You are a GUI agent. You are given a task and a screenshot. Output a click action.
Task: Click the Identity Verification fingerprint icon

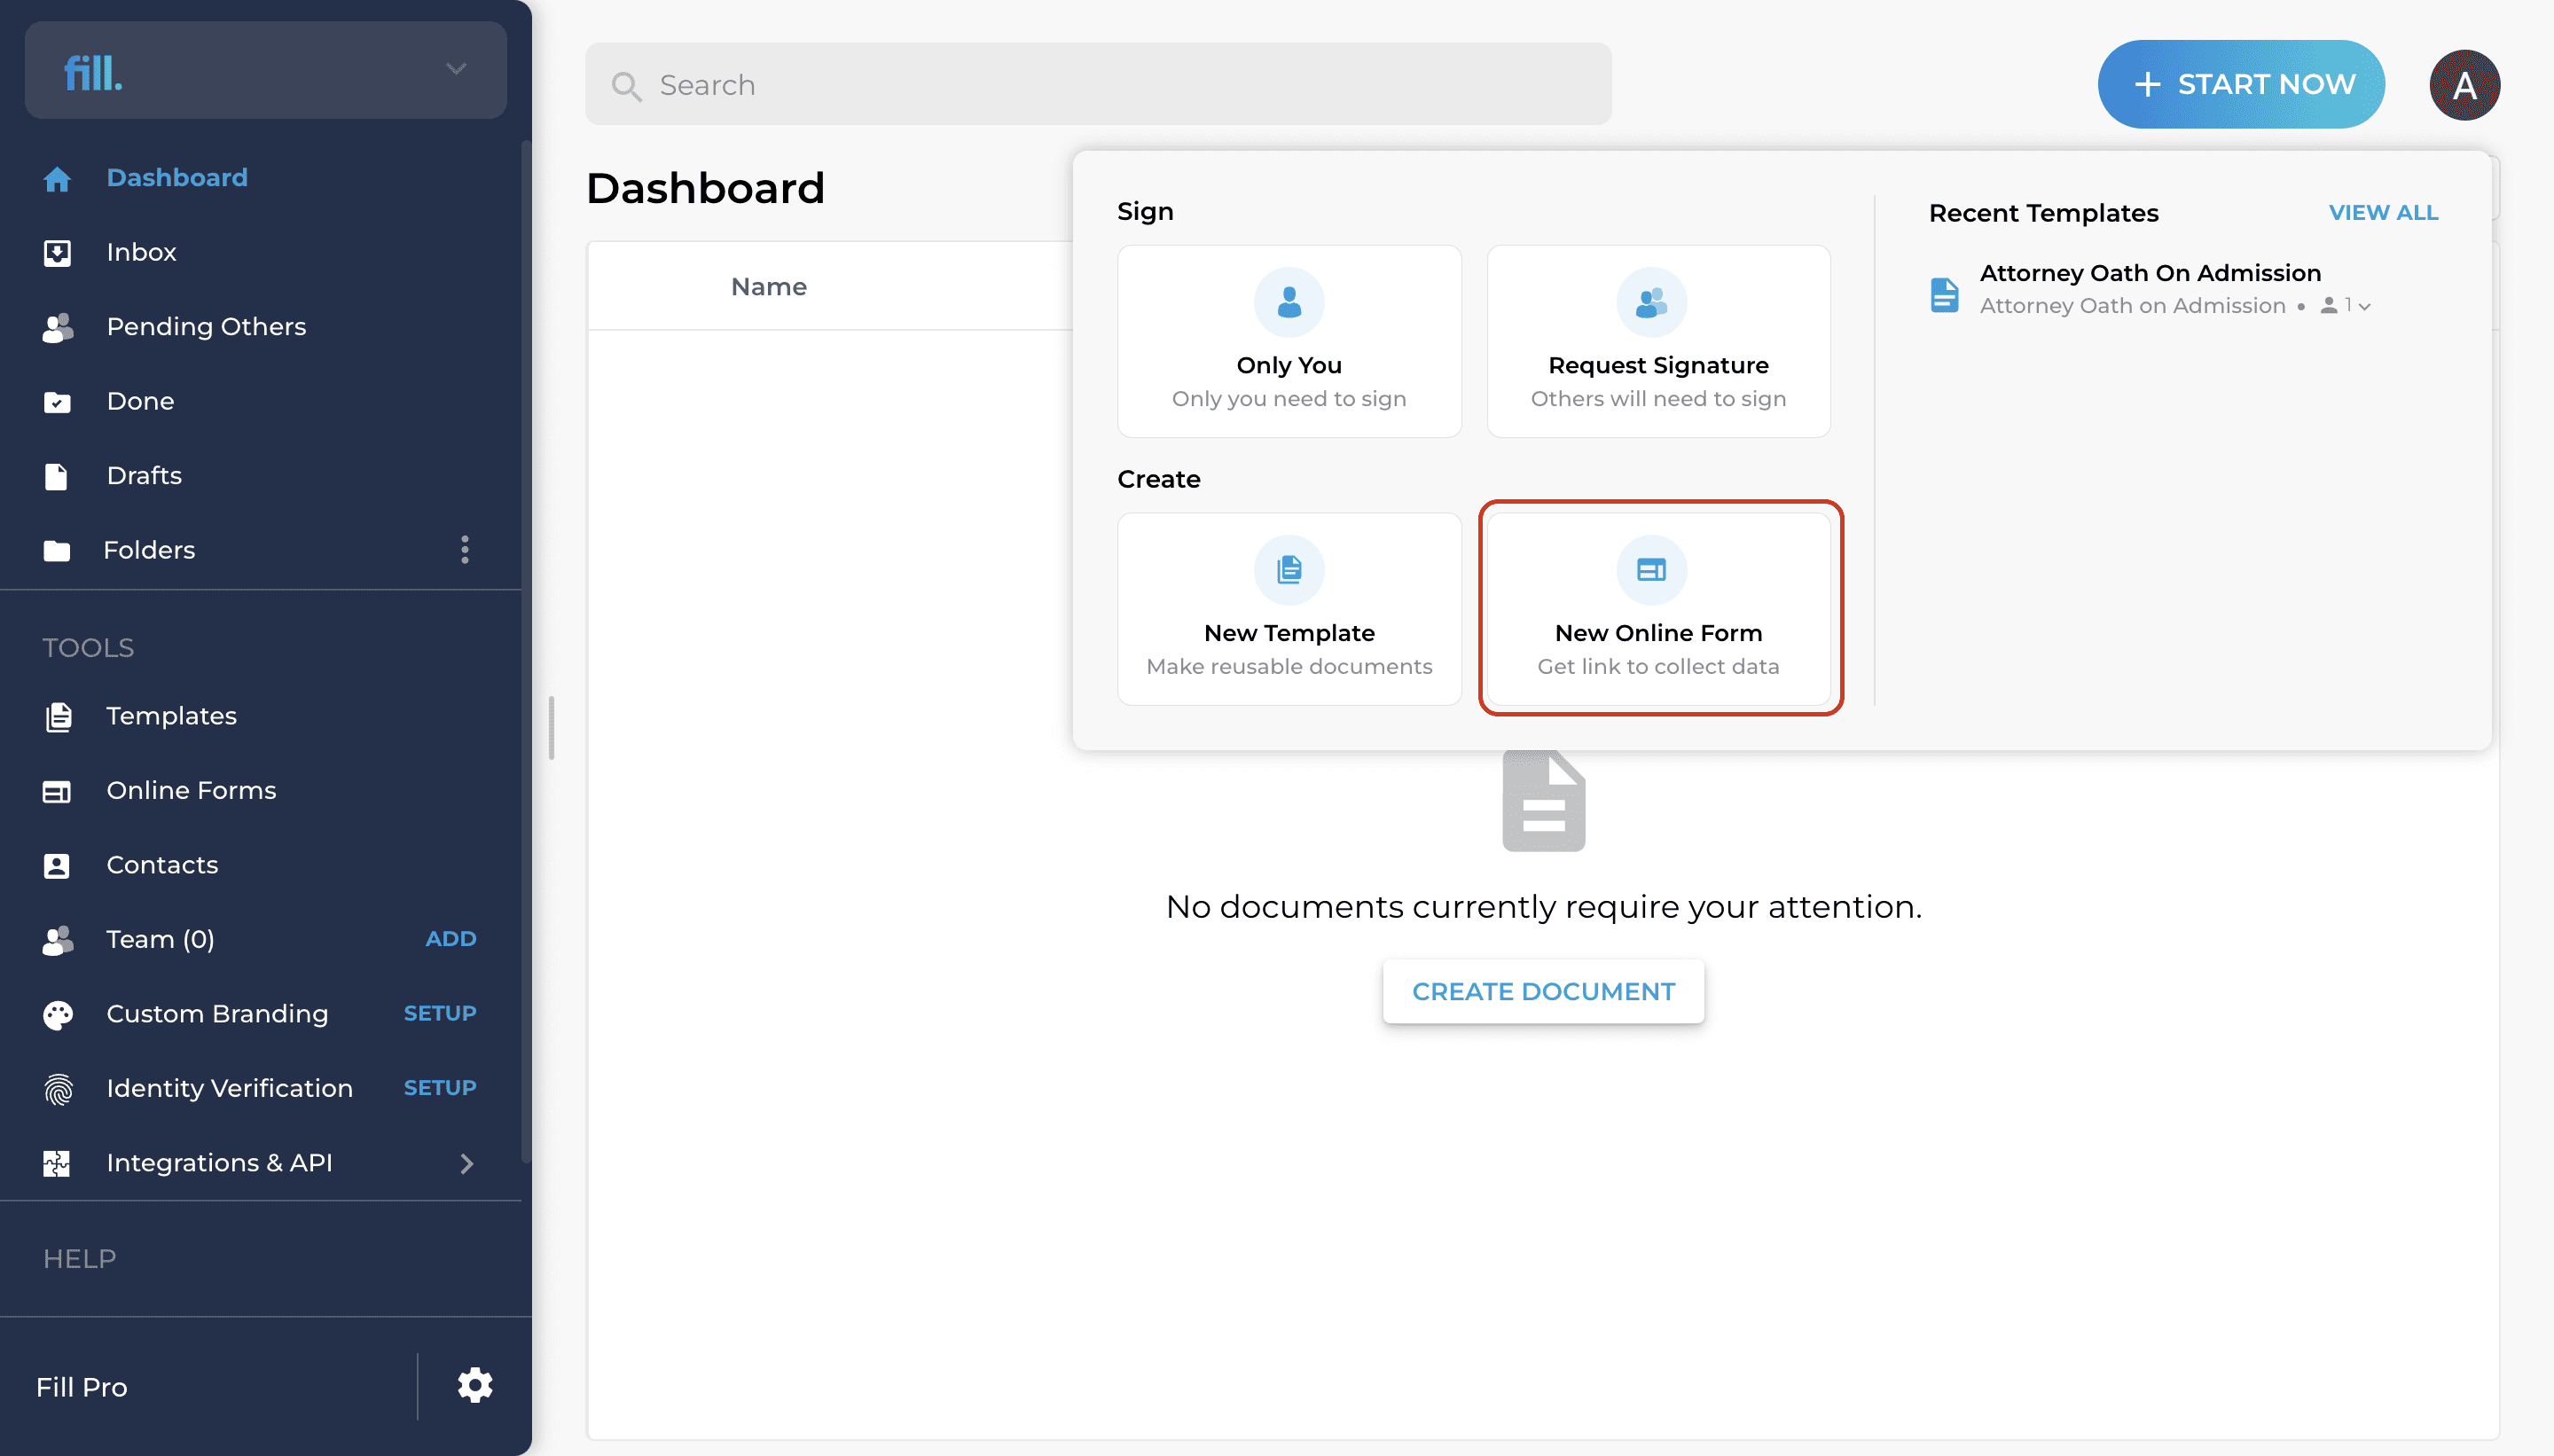pos(58,1089)
